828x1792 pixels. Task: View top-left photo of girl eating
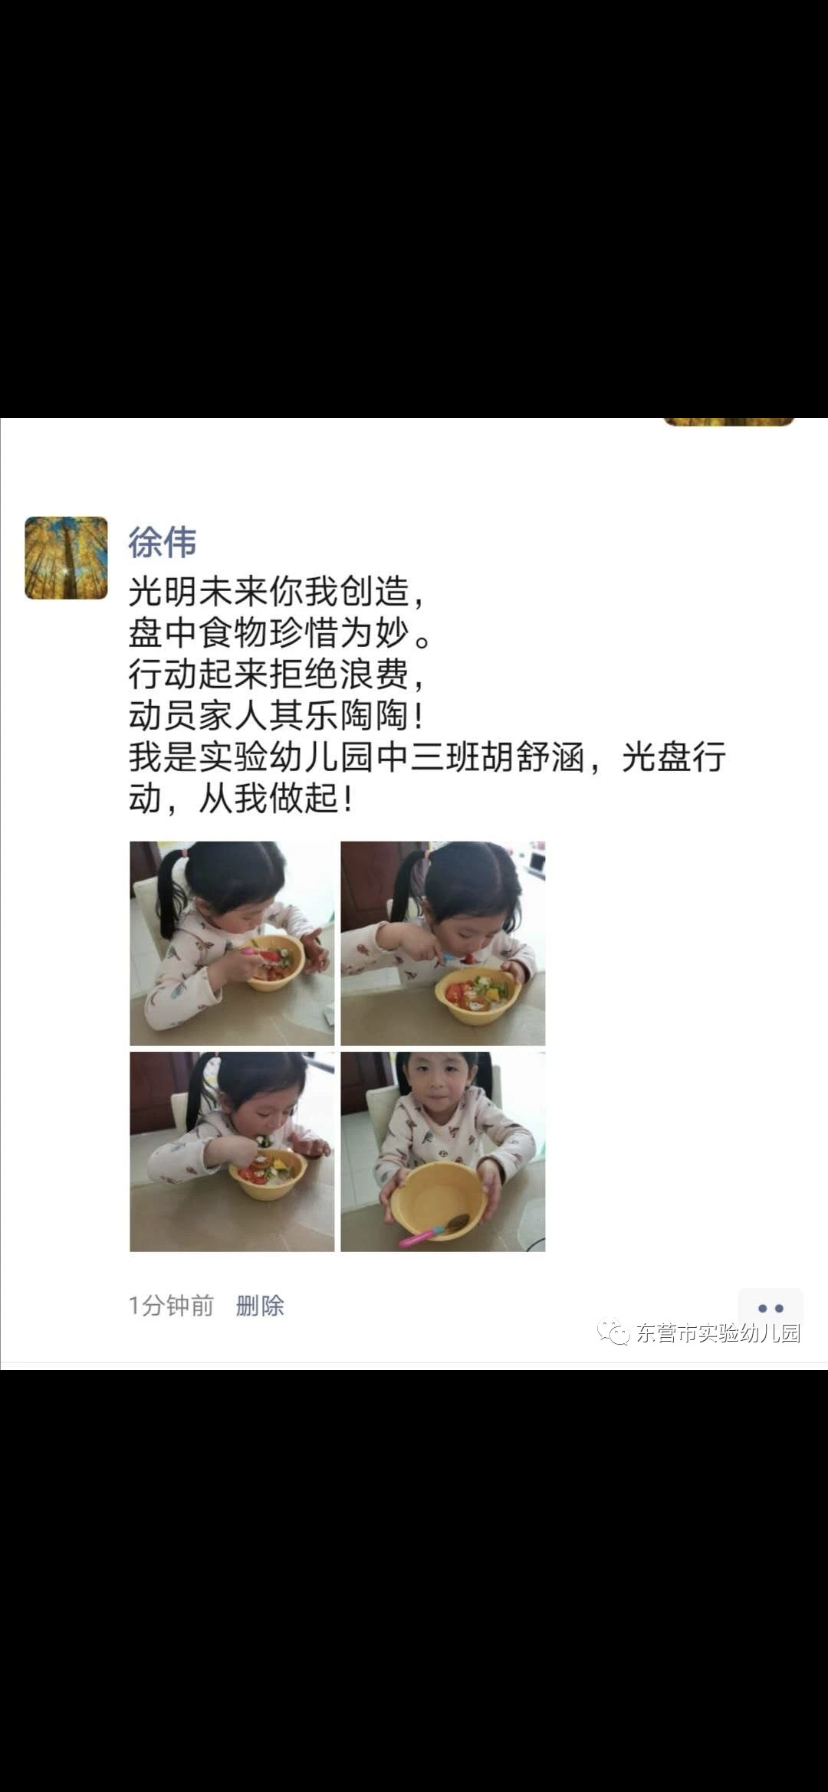(232, 943)
